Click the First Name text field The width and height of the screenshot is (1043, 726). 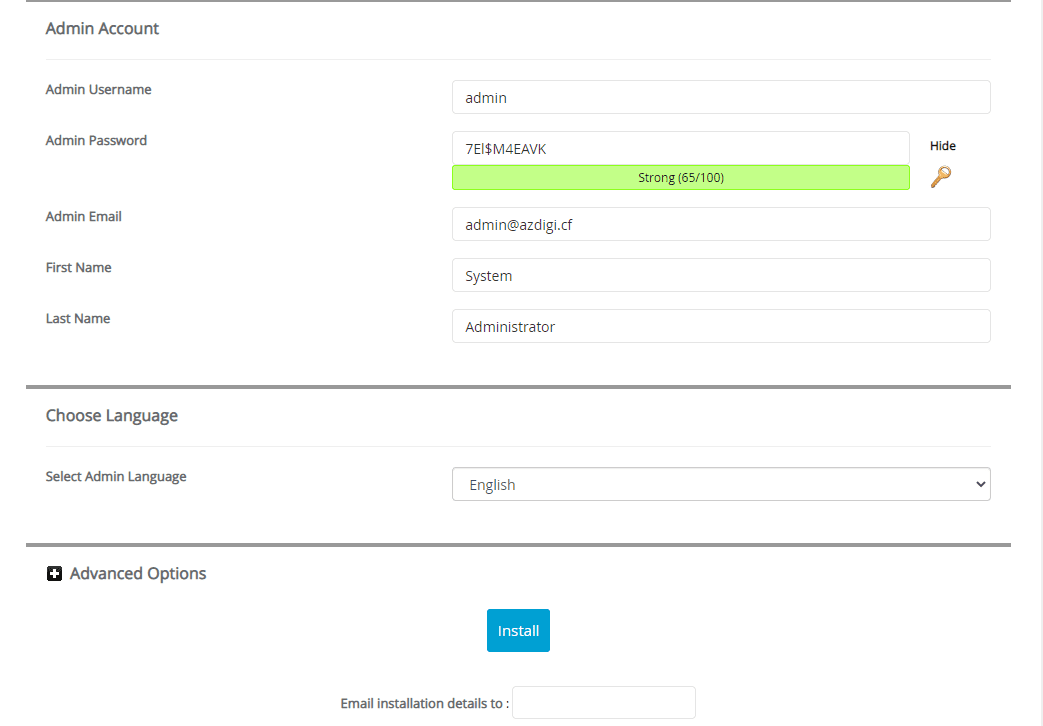point(720,276)
